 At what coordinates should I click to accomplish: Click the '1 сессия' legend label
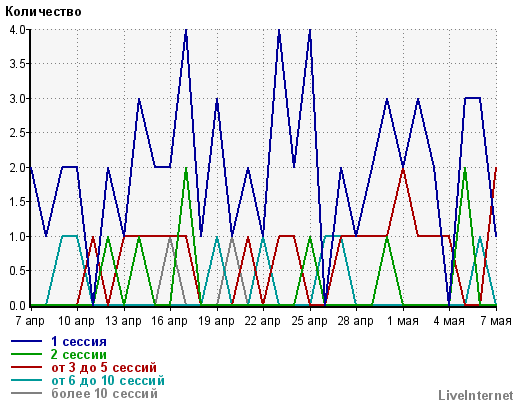pos(79,342)
